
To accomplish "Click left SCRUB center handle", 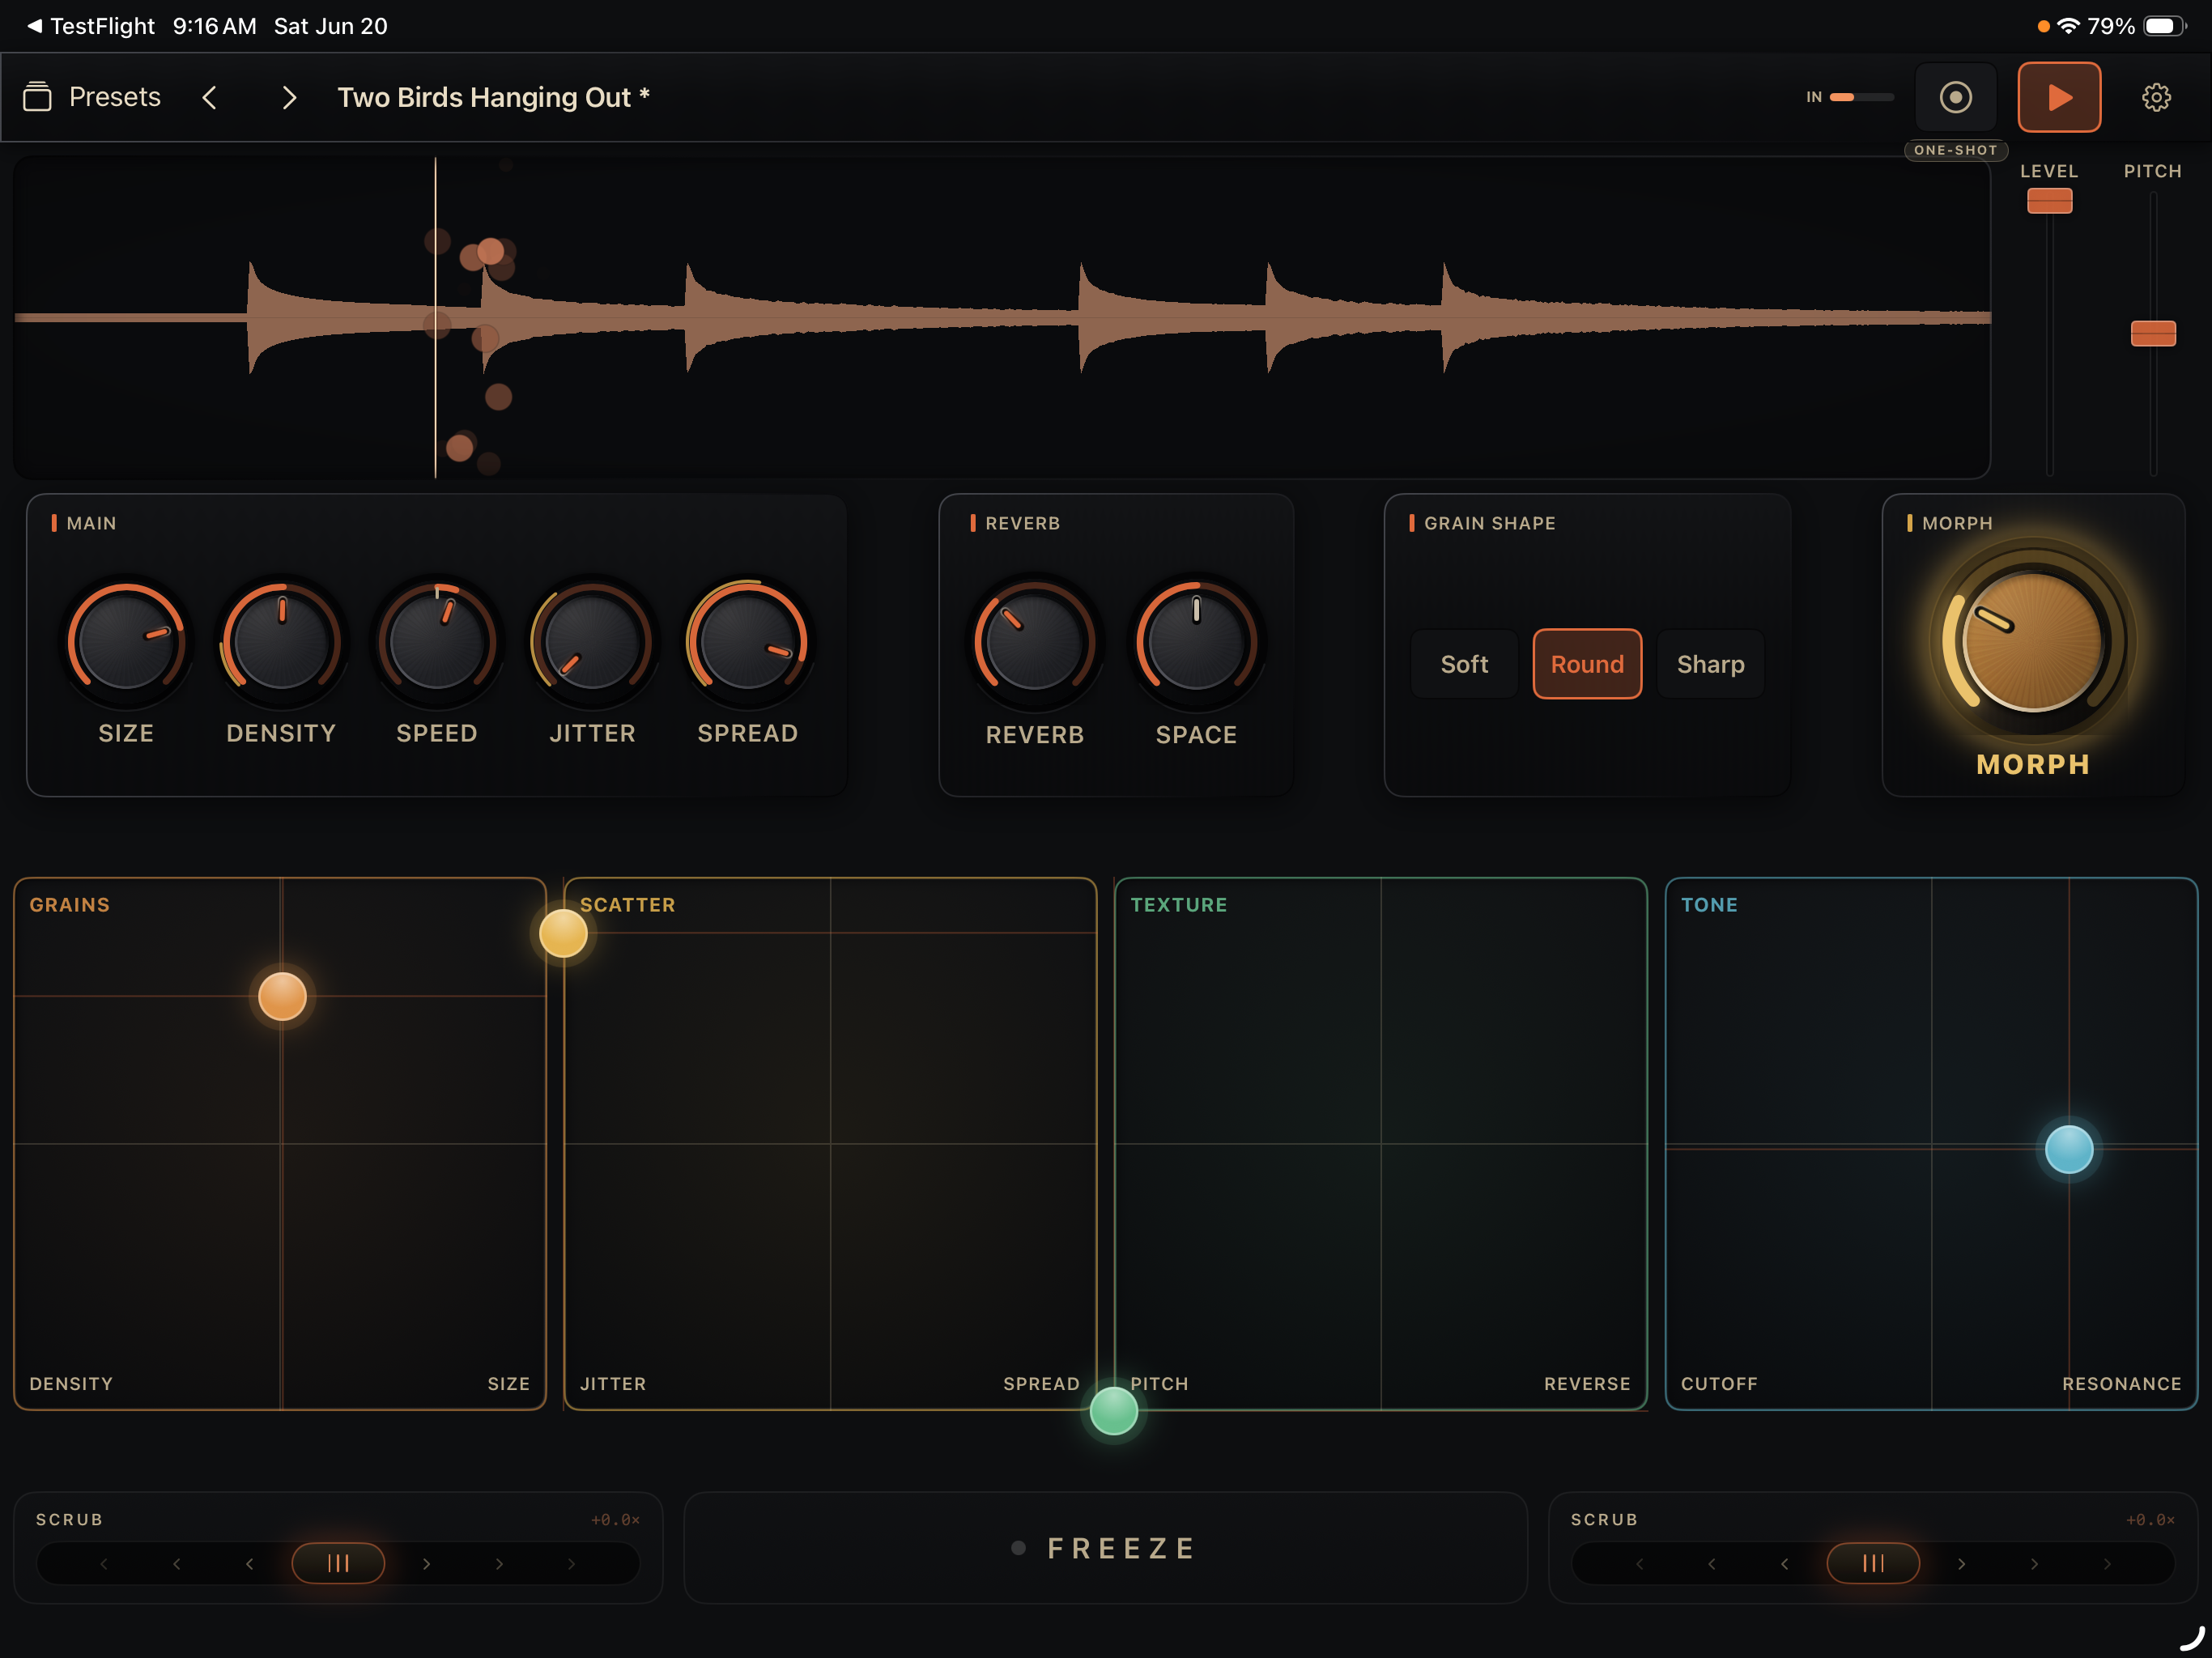I will [338, 1563].
